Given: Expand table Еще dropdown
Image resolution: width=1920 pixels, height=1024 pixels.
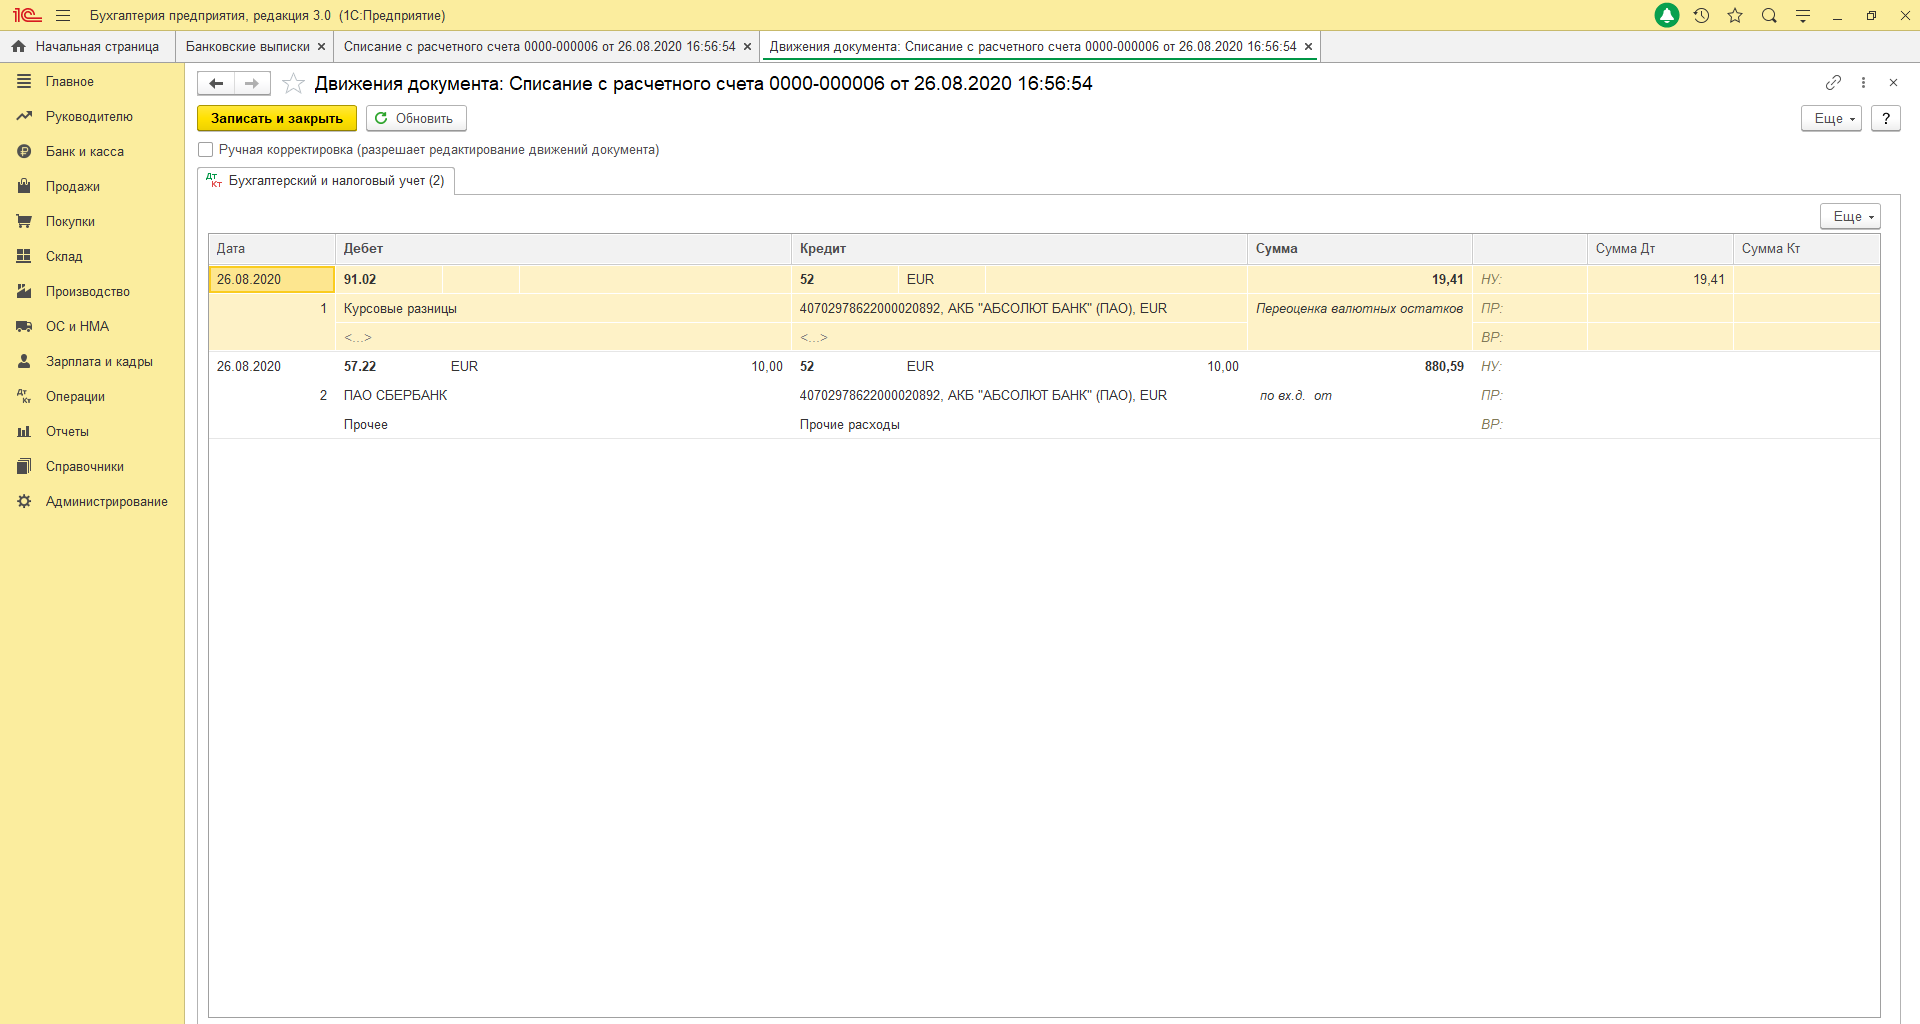Looking at the screenshot, I should pyautogui.click(x=1849, y=217).
